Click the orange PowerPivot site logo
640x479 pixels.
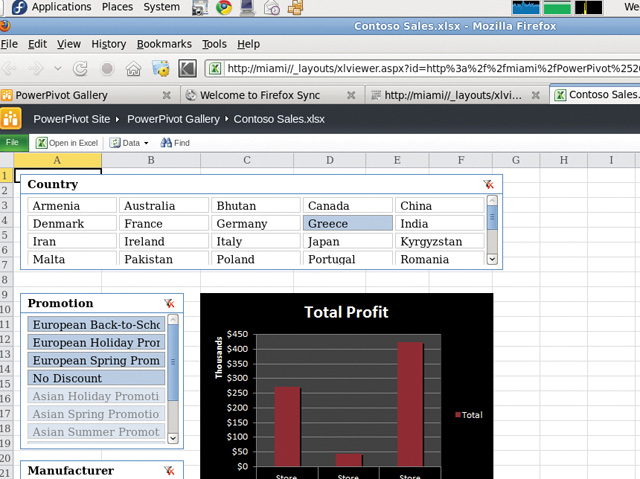[11, 119]
